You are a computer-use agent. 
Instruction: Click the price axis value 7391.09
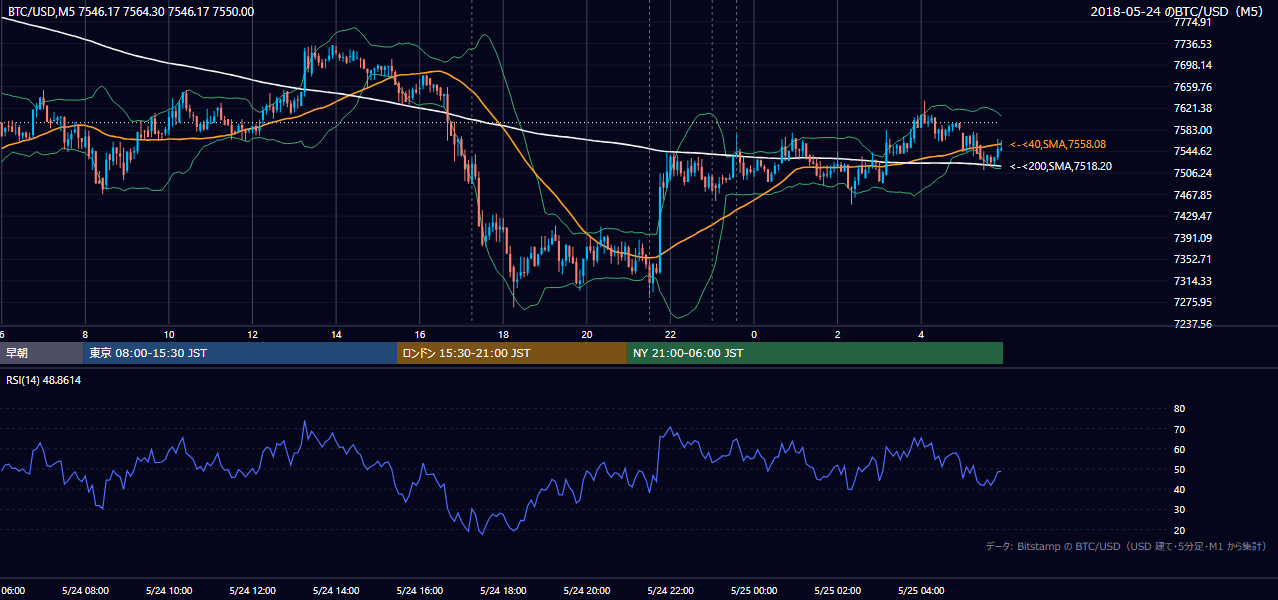pos(1192,238)
